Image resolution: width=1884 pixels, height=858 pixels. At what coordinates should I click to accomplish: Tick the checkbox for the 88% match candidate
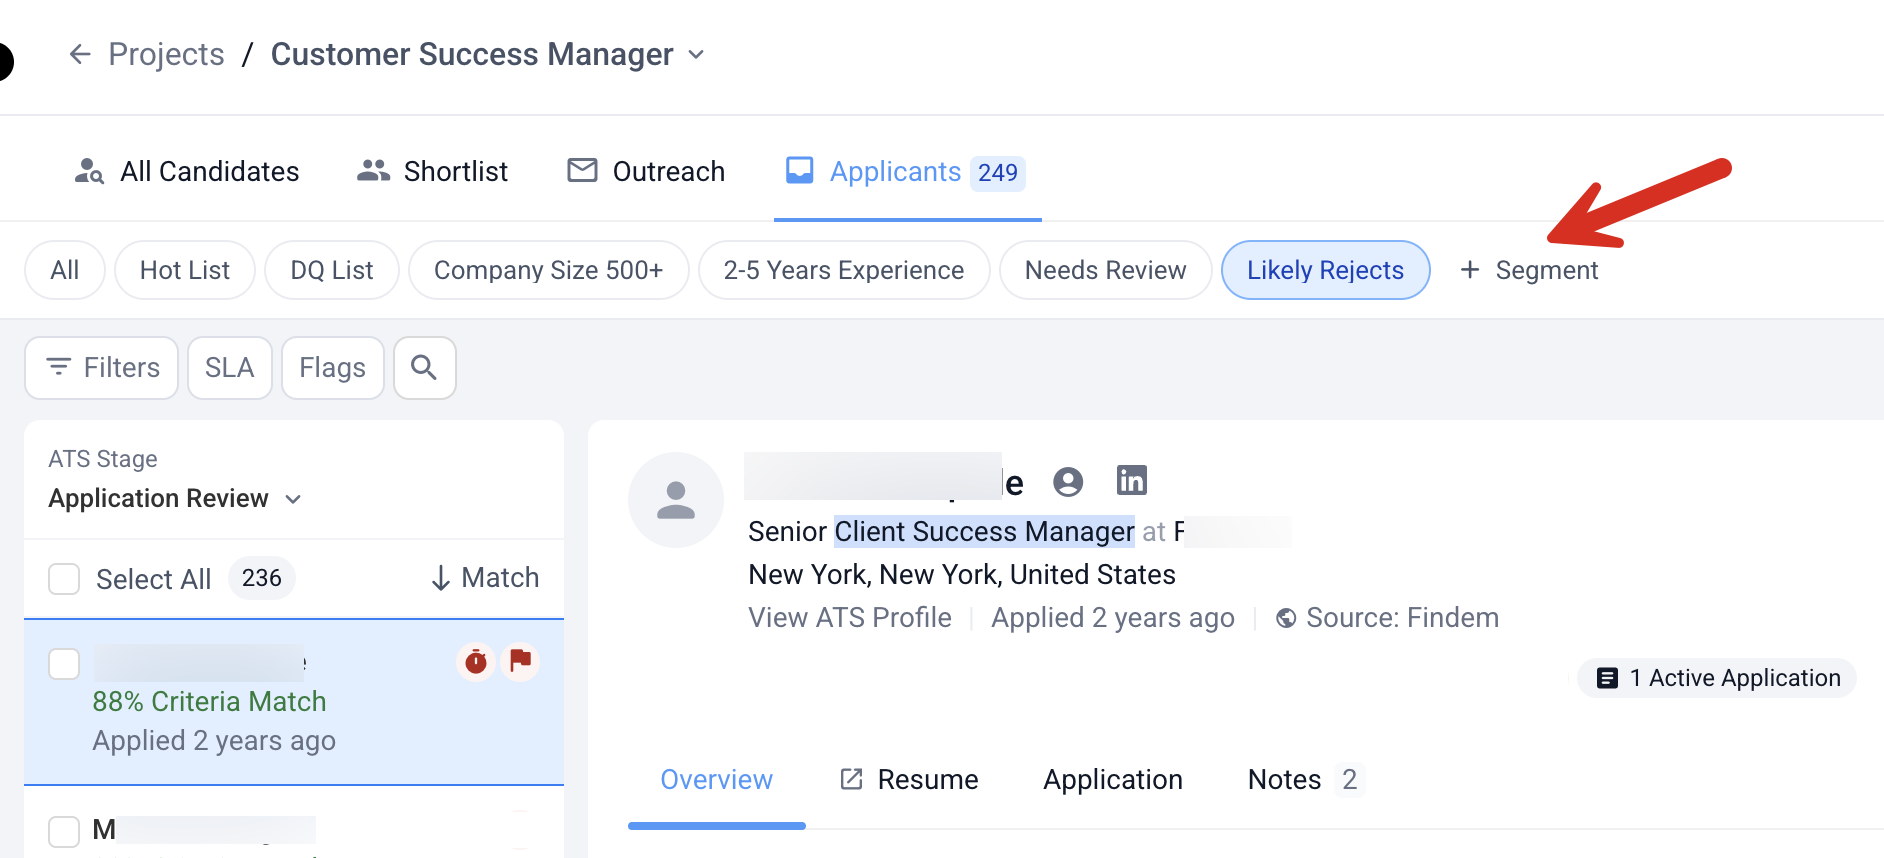coord(64,664)
